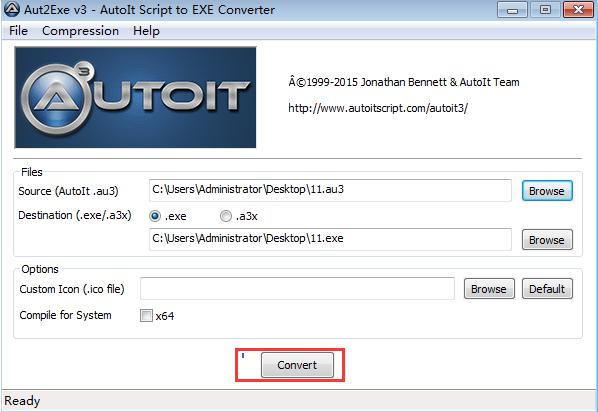Browse for the destination exe file
Viewport: 598px width, 412px height.
pyautogui.click(x=547, y=240)
